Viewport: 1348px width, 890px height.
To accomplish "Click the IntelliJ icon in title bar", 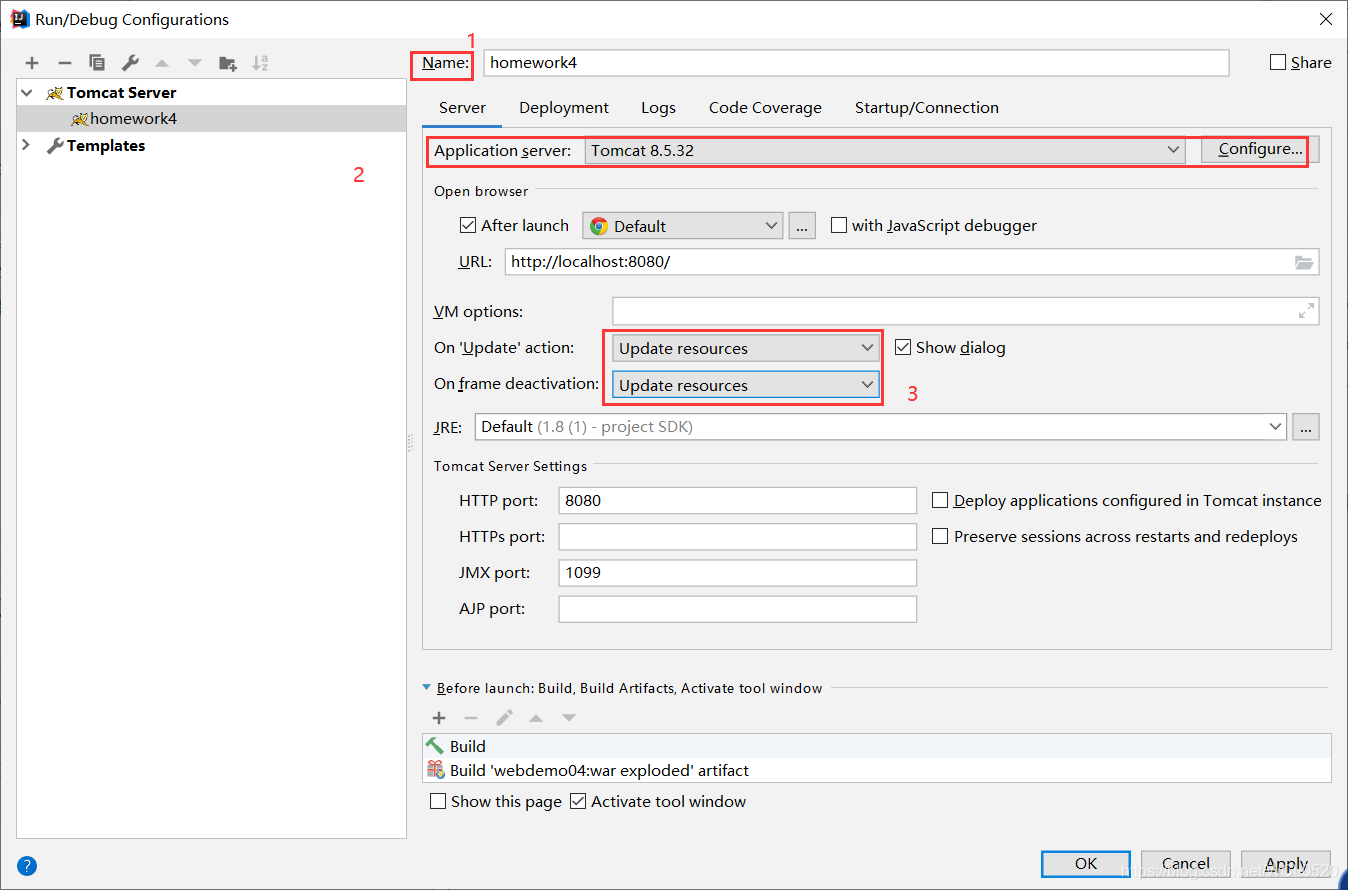I will pyautogui.click(x=19, y=19).
